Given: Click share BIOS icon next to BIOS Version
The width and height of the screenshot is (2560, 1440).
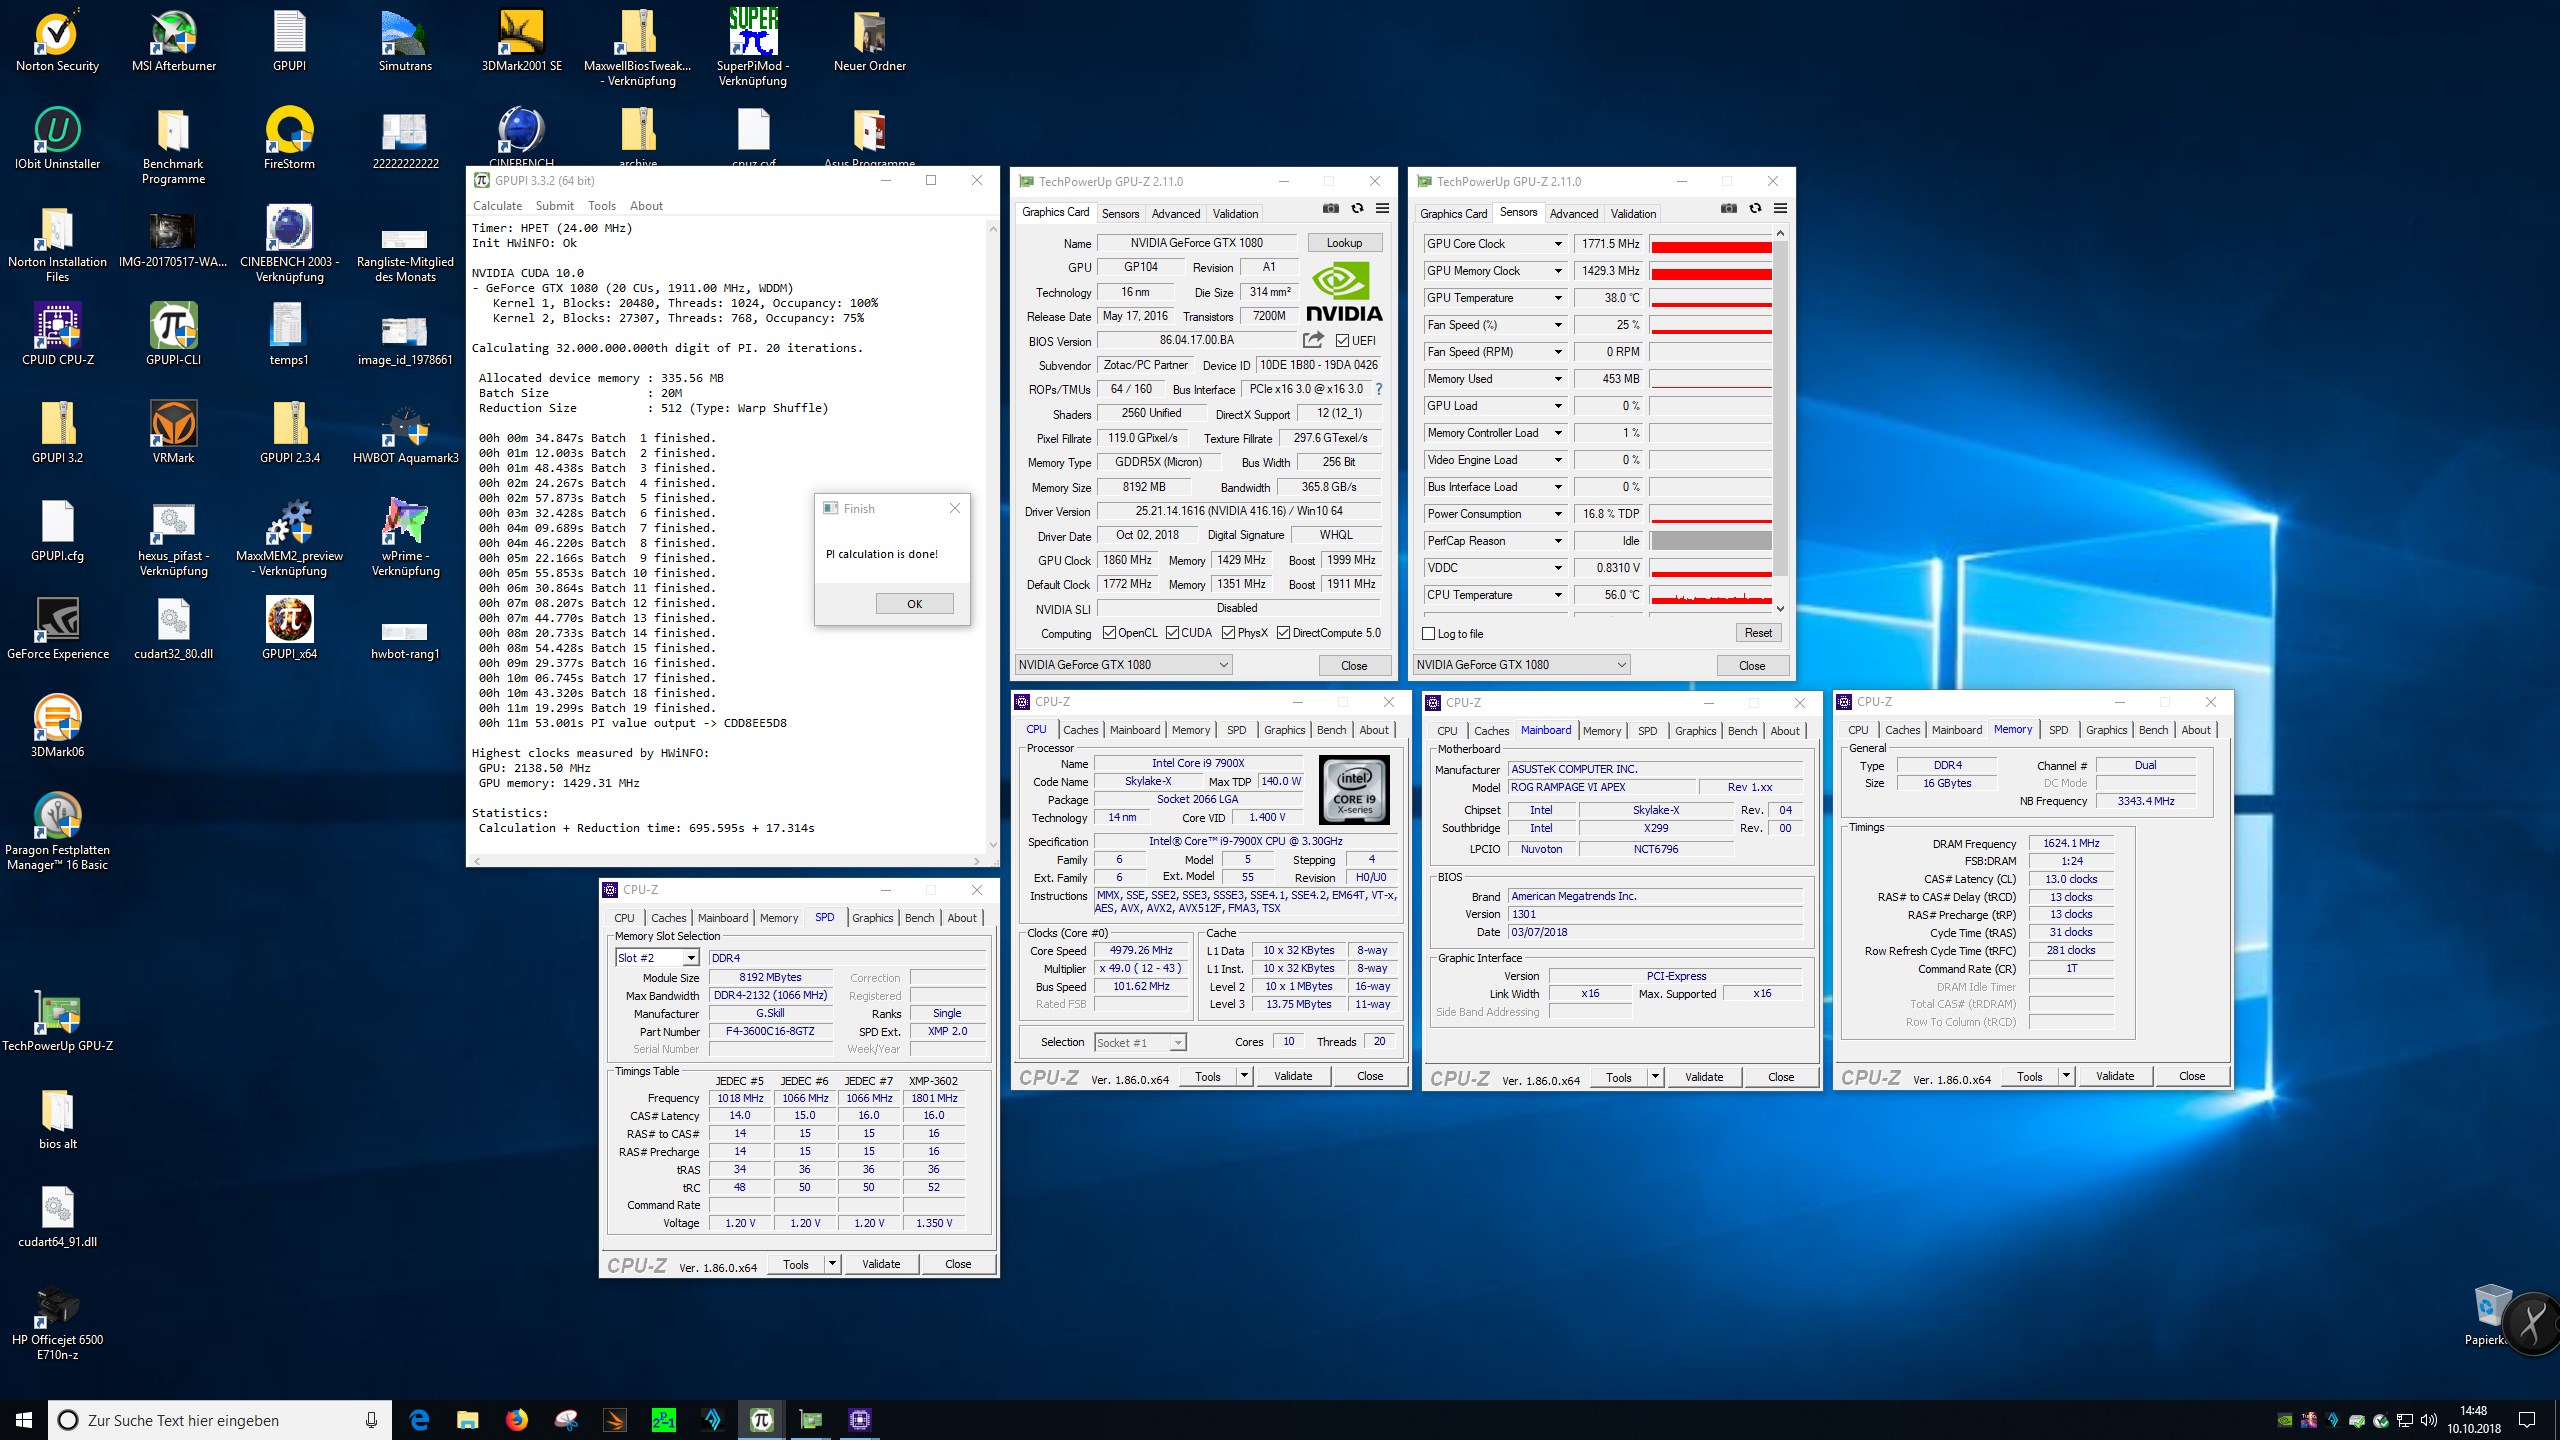Looking at the screenshot, I should [x=1313, y=340].
